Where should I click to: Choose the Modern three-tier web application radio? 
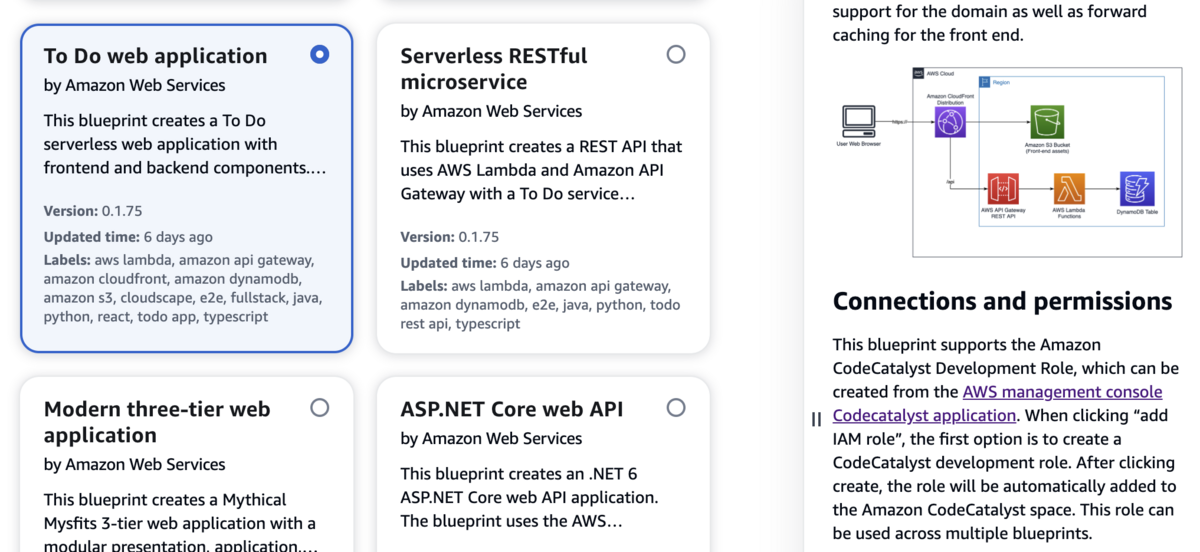320,407
